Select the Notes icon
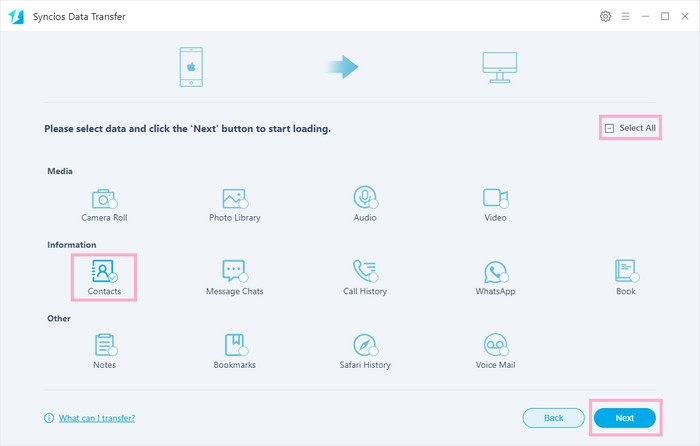 pyautogui.click(x=105, y=345)
